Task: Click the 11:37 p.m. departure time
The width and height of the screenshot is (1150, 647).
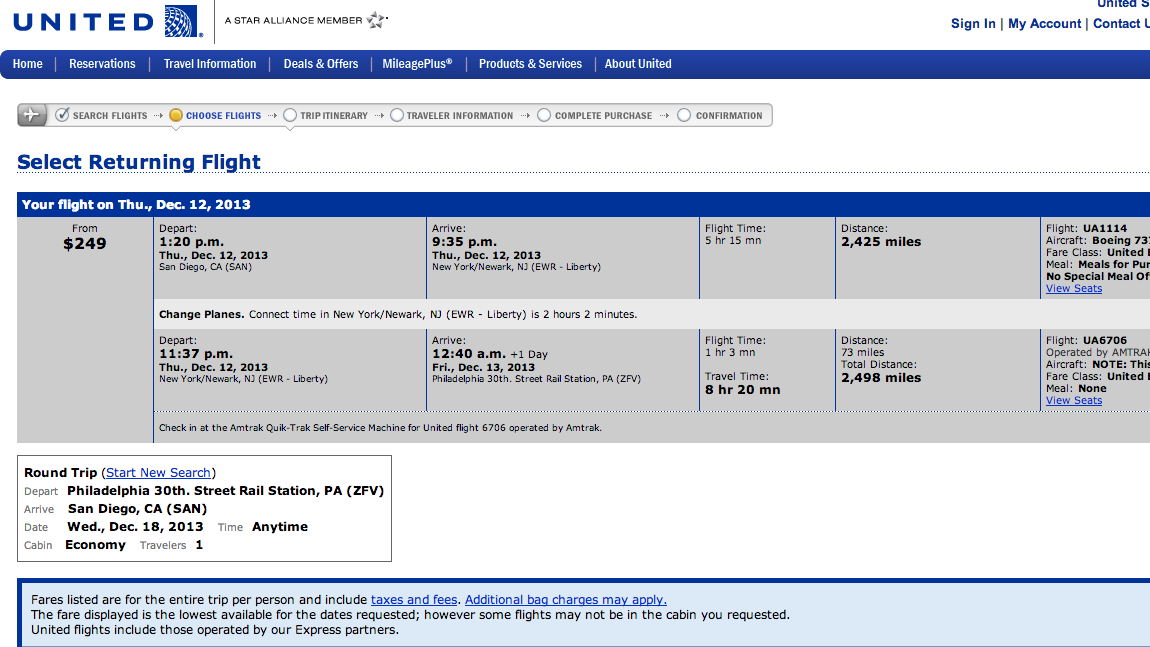Action: [196, 354]
